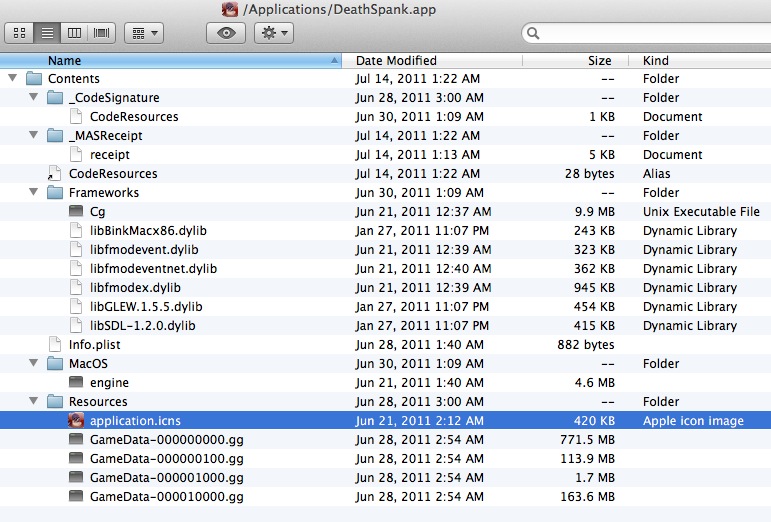The width and height of the screenshot is (771, 522).
Task: Select the MacOS folder icon
Action: (55, 363)
